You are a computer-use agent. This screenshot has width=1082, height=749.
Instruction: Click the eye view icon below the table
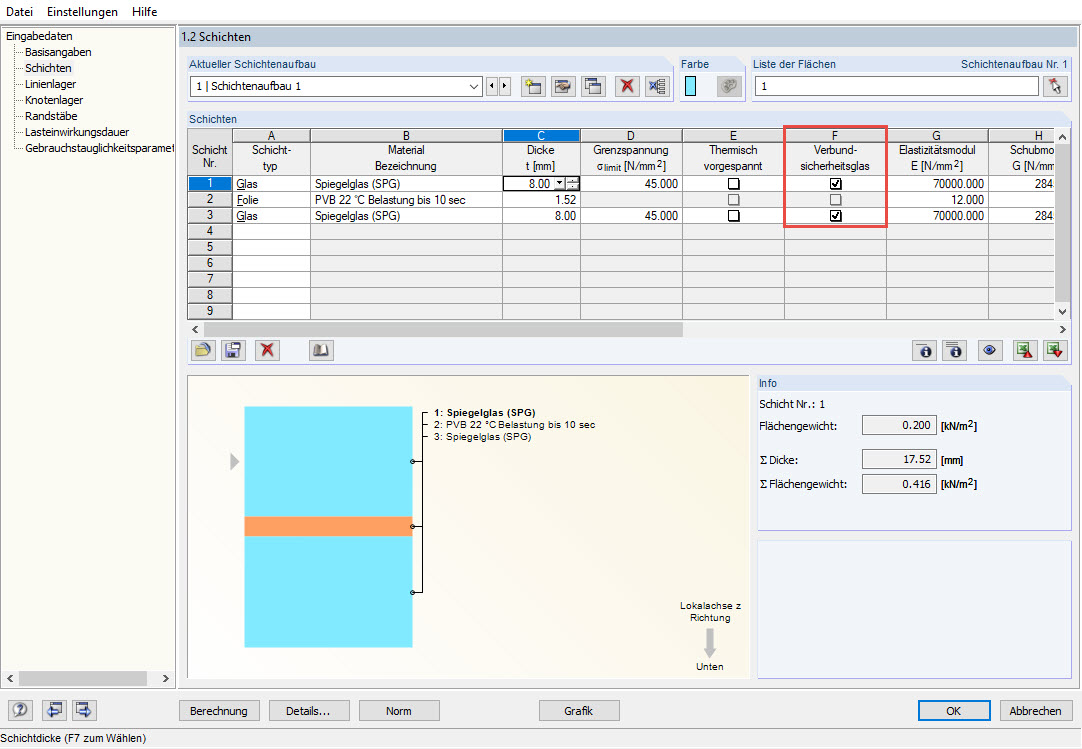[989, 351]
